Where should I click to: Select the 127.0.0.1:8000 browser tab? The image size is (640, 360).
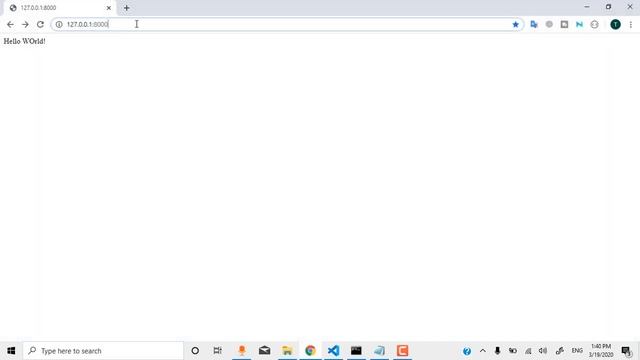tap(60, 8)
